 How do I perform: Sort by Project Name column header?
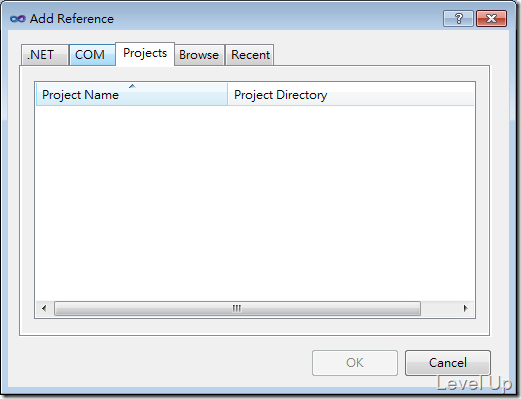point(132,95)
